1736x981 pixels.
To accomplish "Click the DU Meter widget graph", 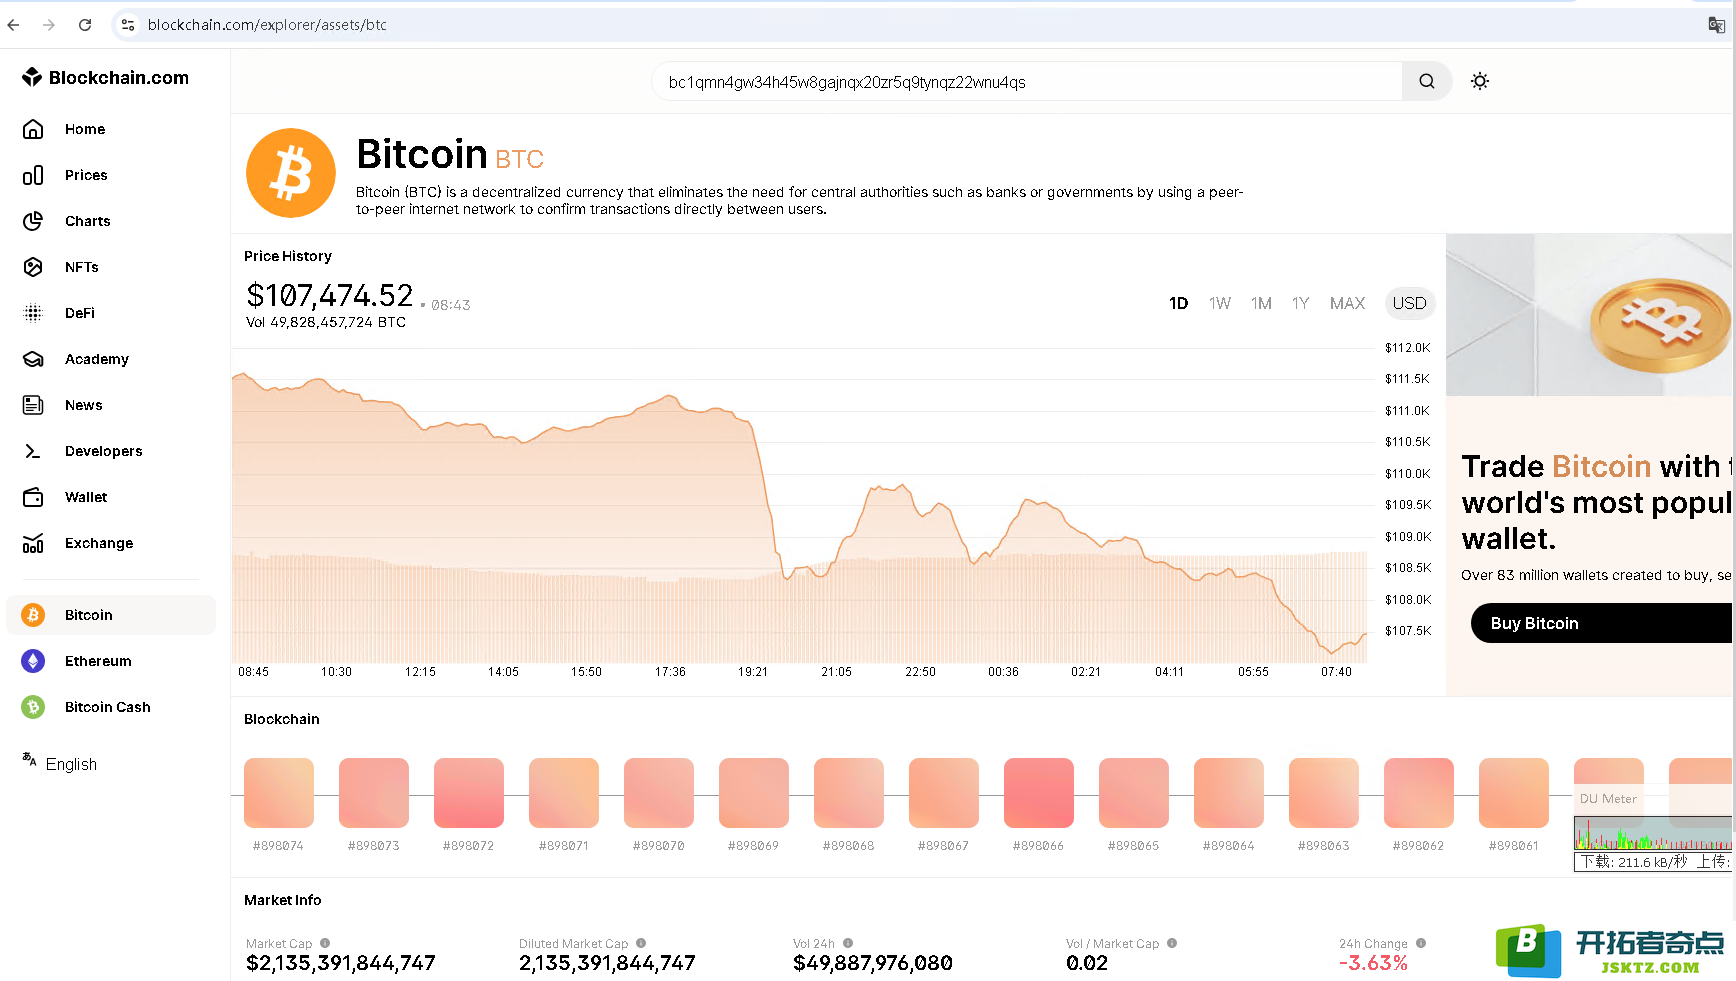I will pyautogui.click(x=1654, y=833).
